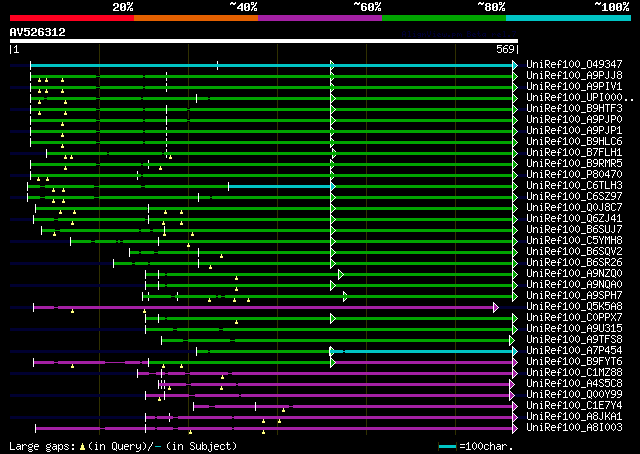This screenshot has width=640, height=454.
Task: Select the UniRef100_B6SR26 label
Action: (574, 263)
